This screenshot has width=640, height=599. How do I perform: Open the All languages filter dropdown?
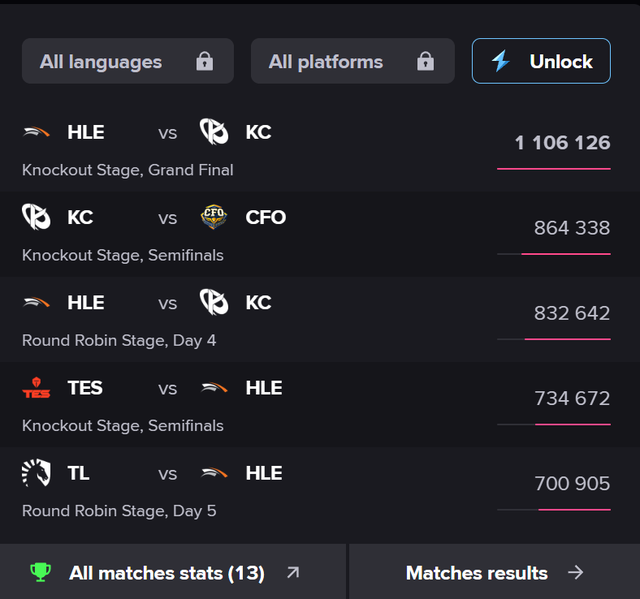click(127, 61)
